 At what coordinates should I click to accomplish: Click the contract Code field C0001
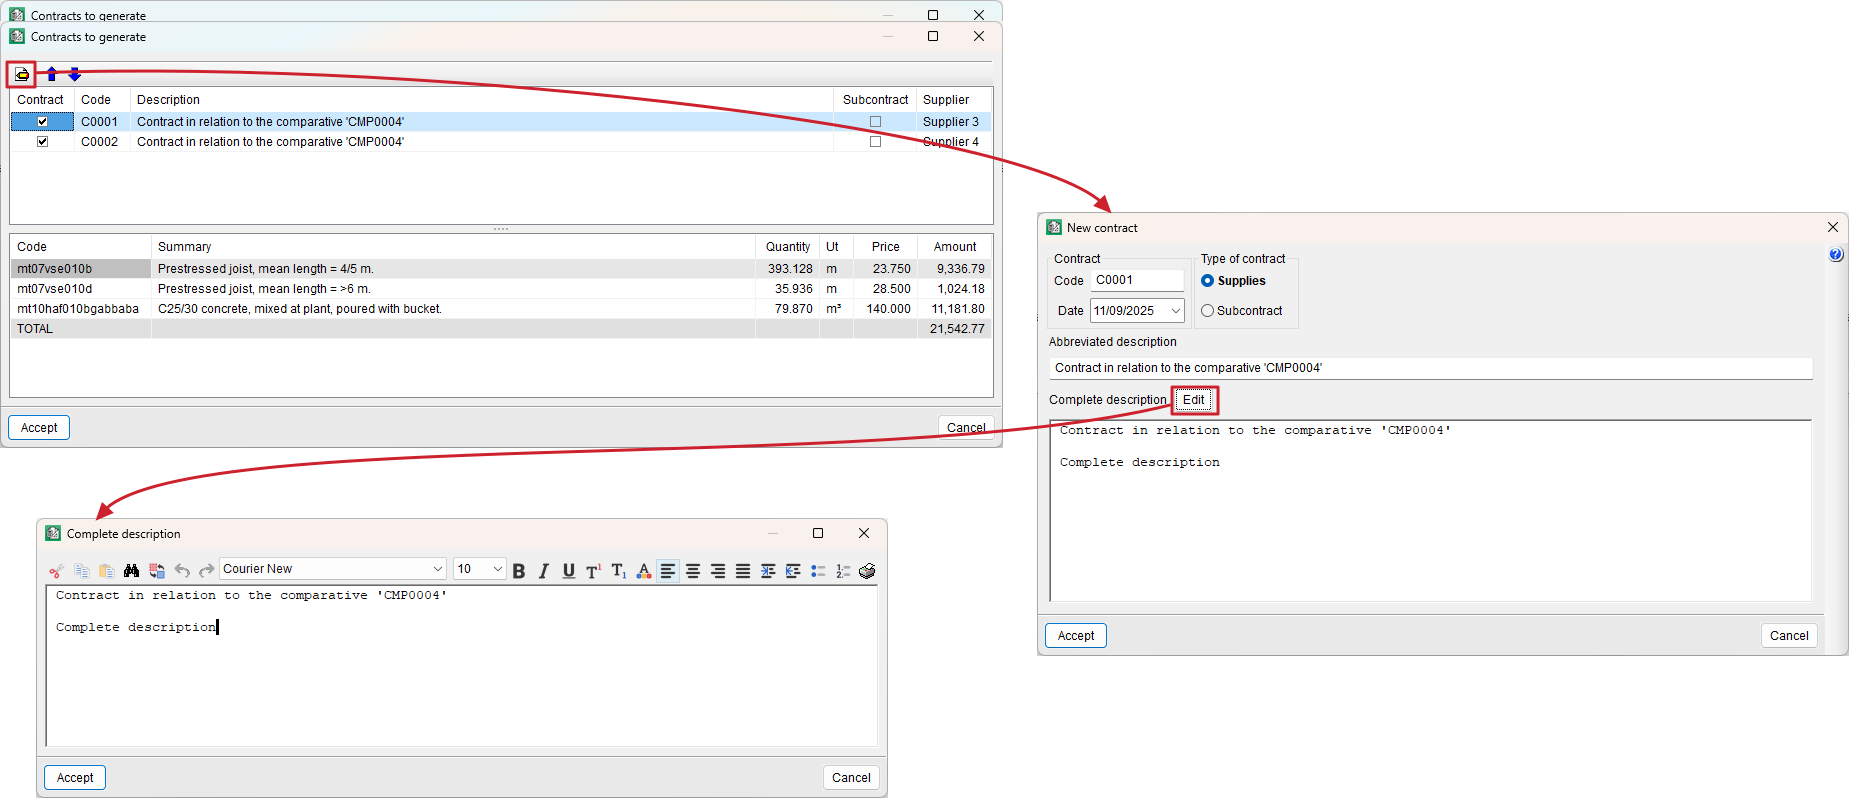pyautogui.click(x=1137, y=280)
